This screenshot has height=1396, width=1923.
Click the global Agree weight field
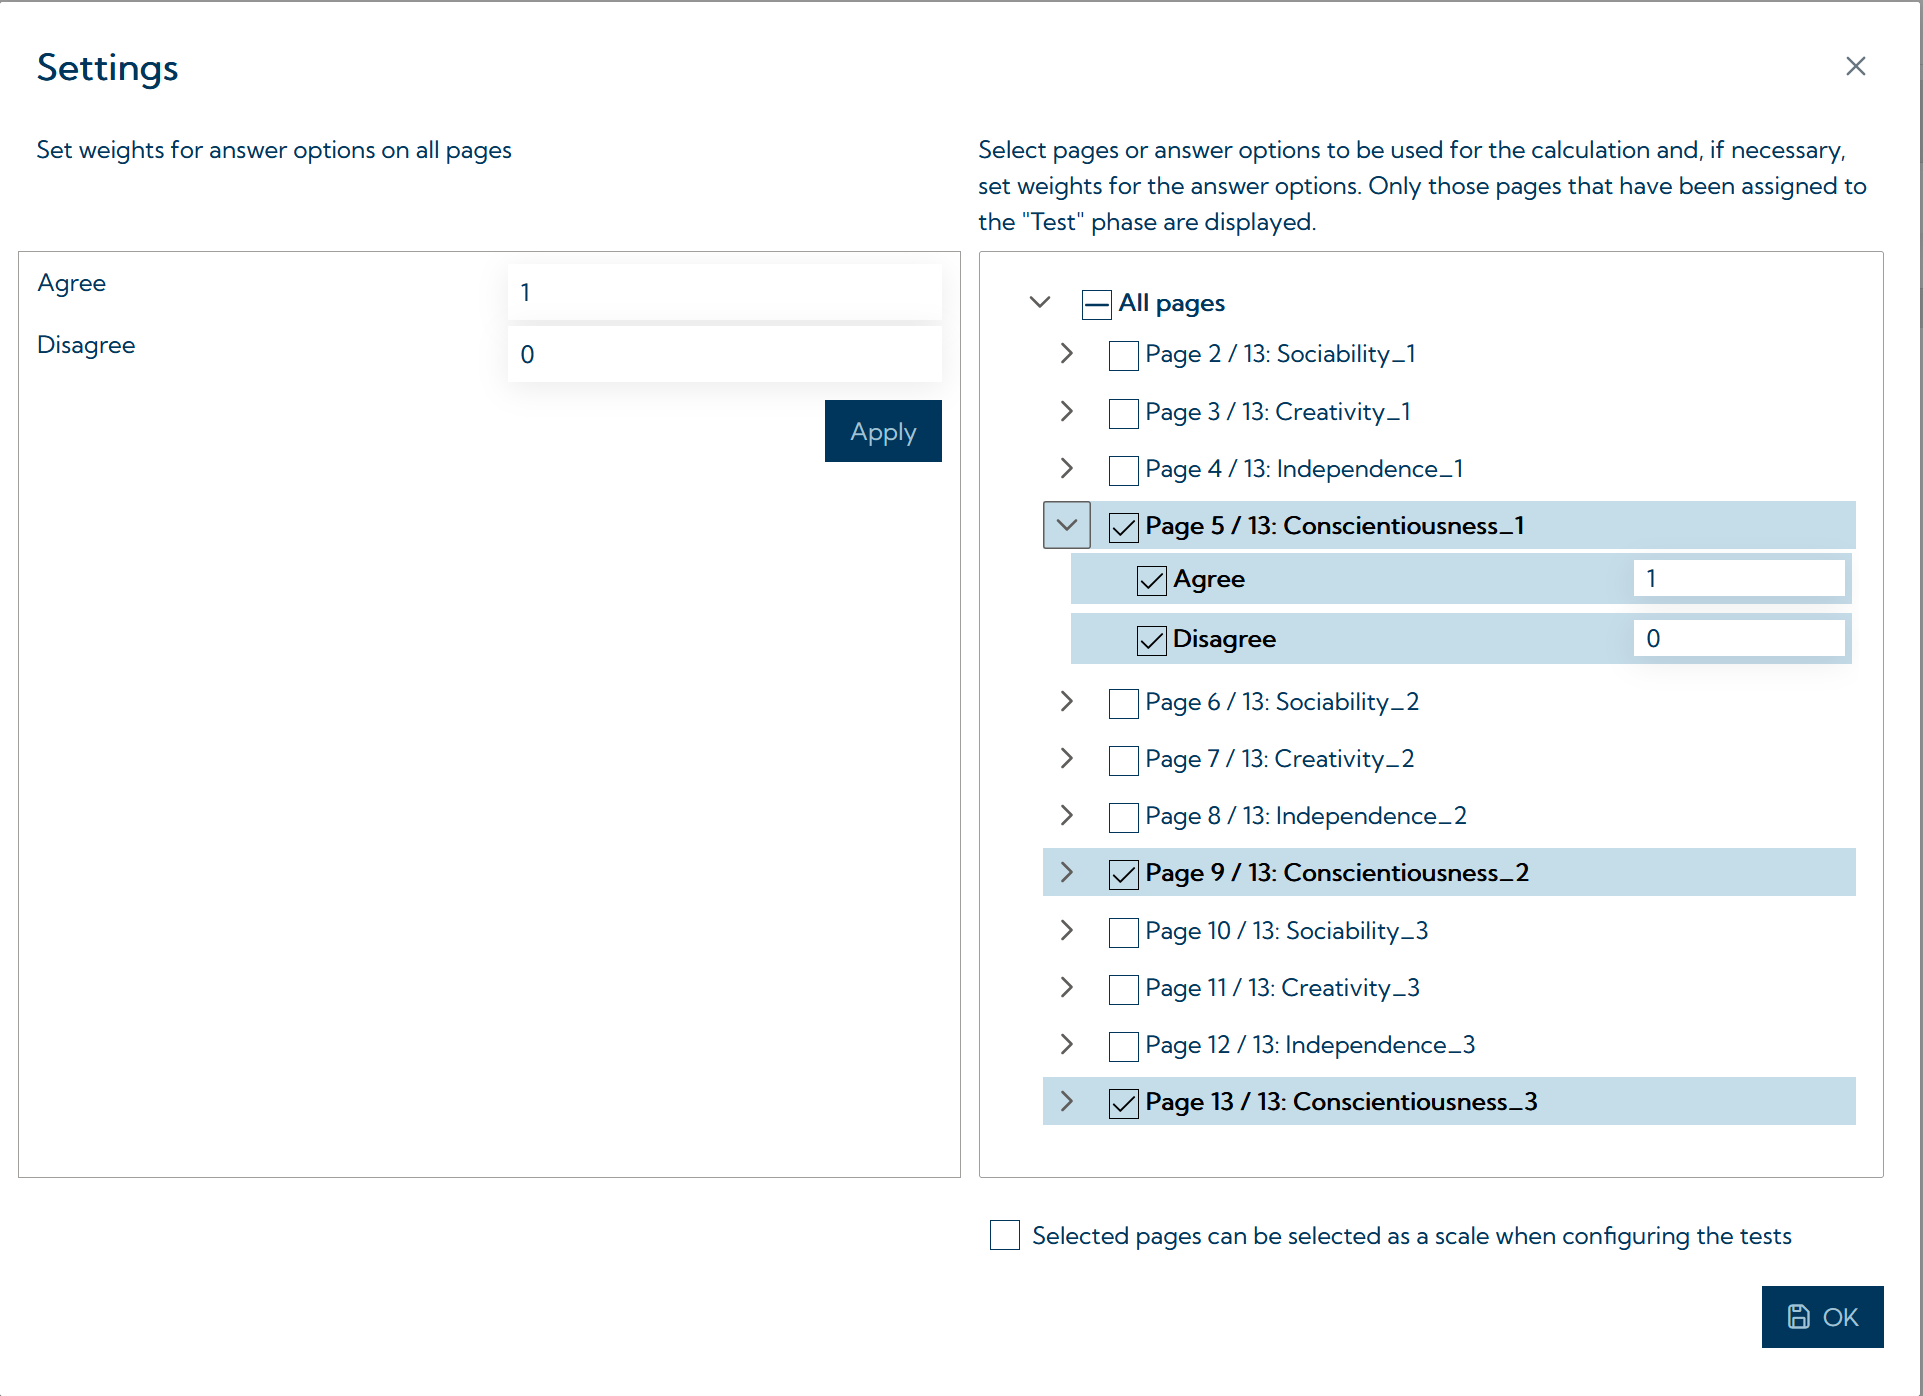pyautogui.click(x=724, y=293)
